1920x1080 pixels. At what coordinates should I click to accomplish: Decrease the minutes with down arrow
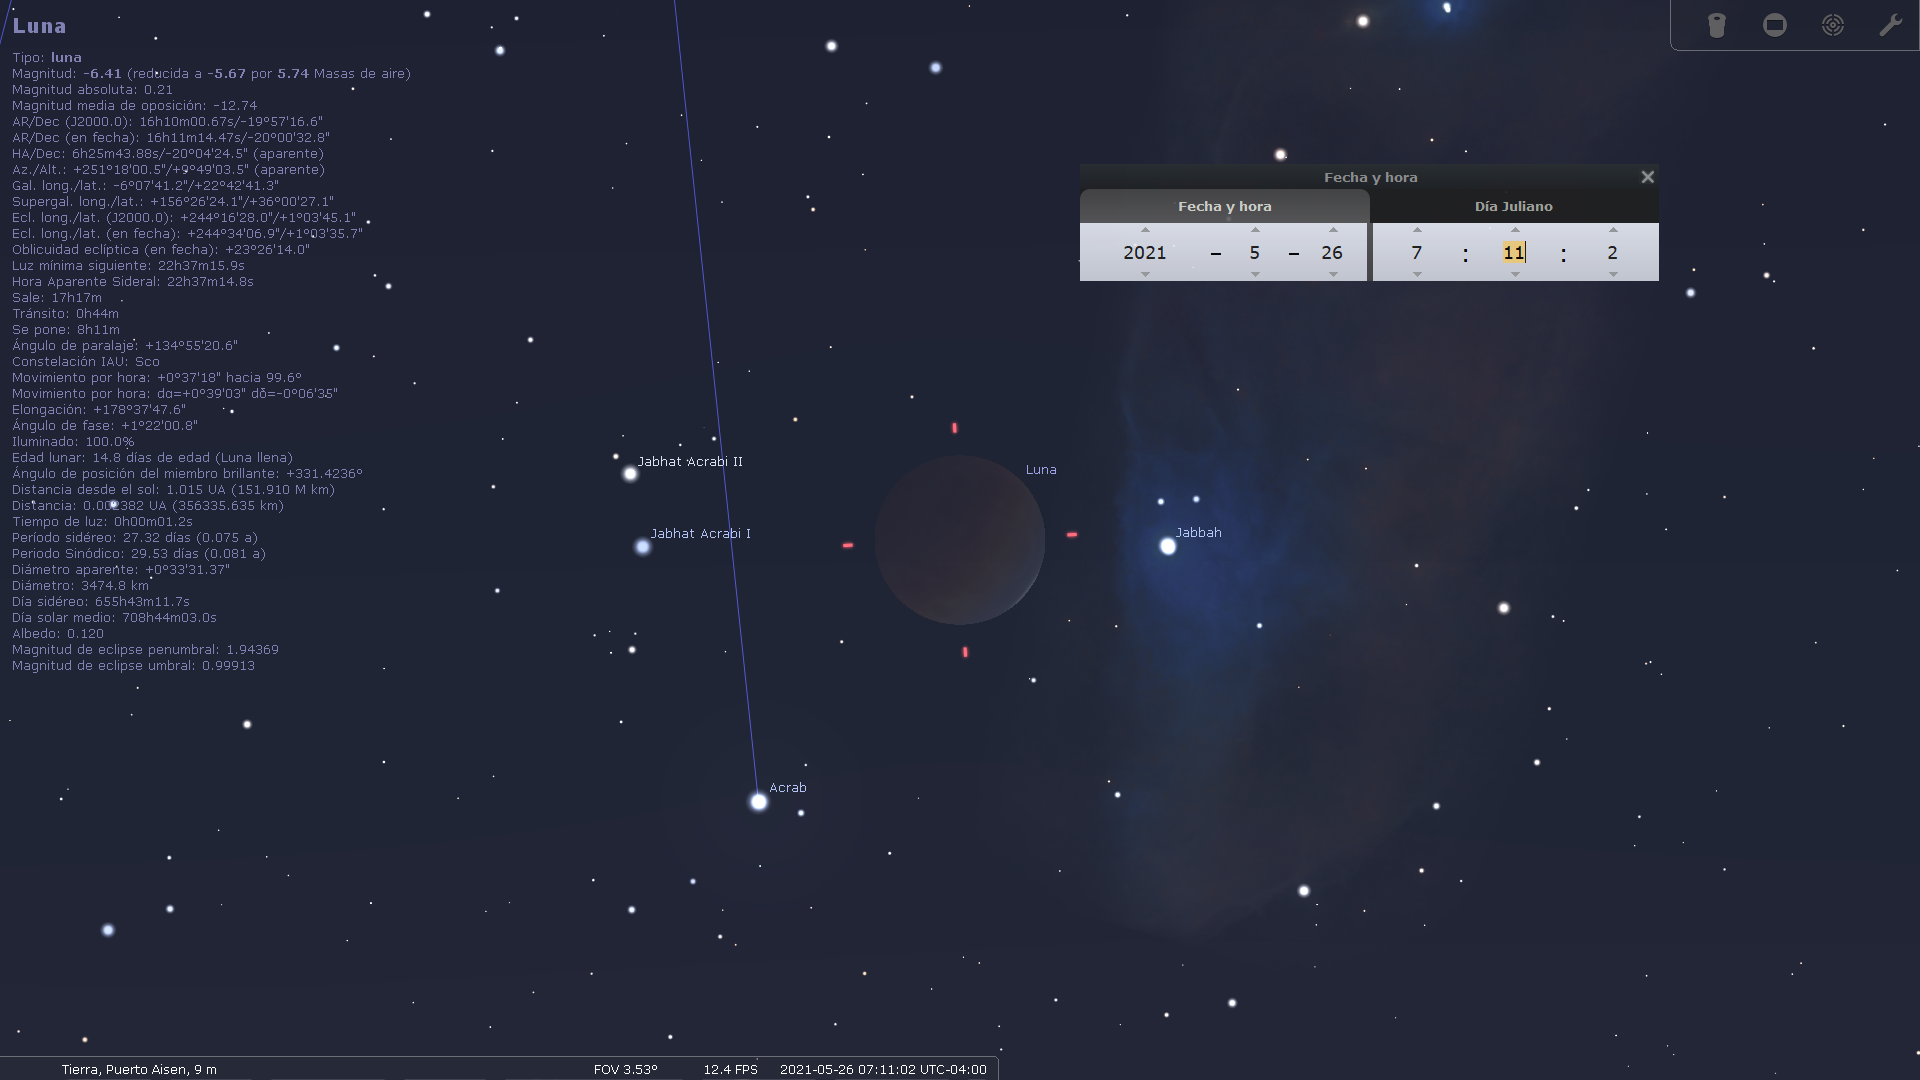[1515, 274]
